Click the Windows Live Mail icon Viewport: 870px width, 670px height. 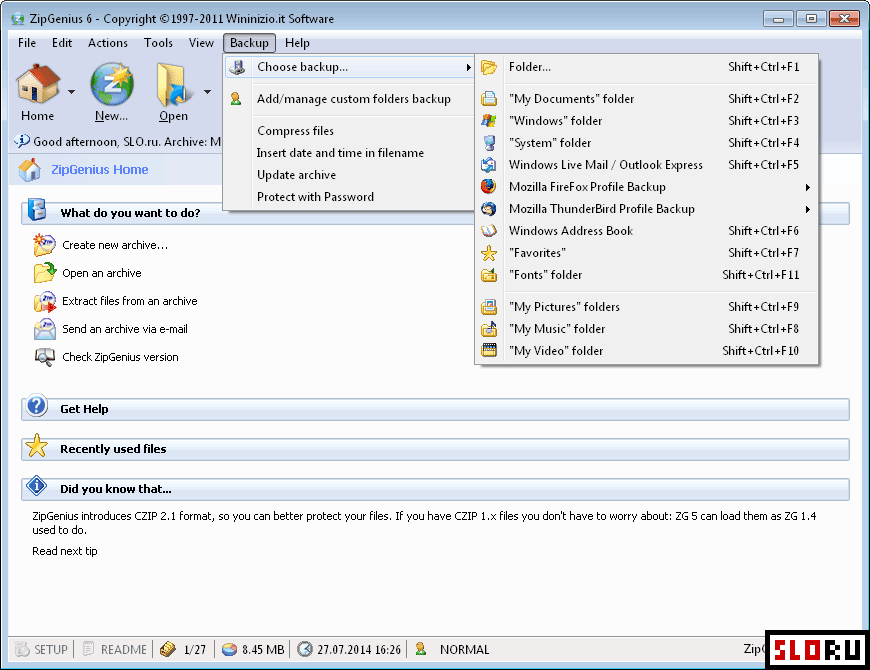pos(489,165)
